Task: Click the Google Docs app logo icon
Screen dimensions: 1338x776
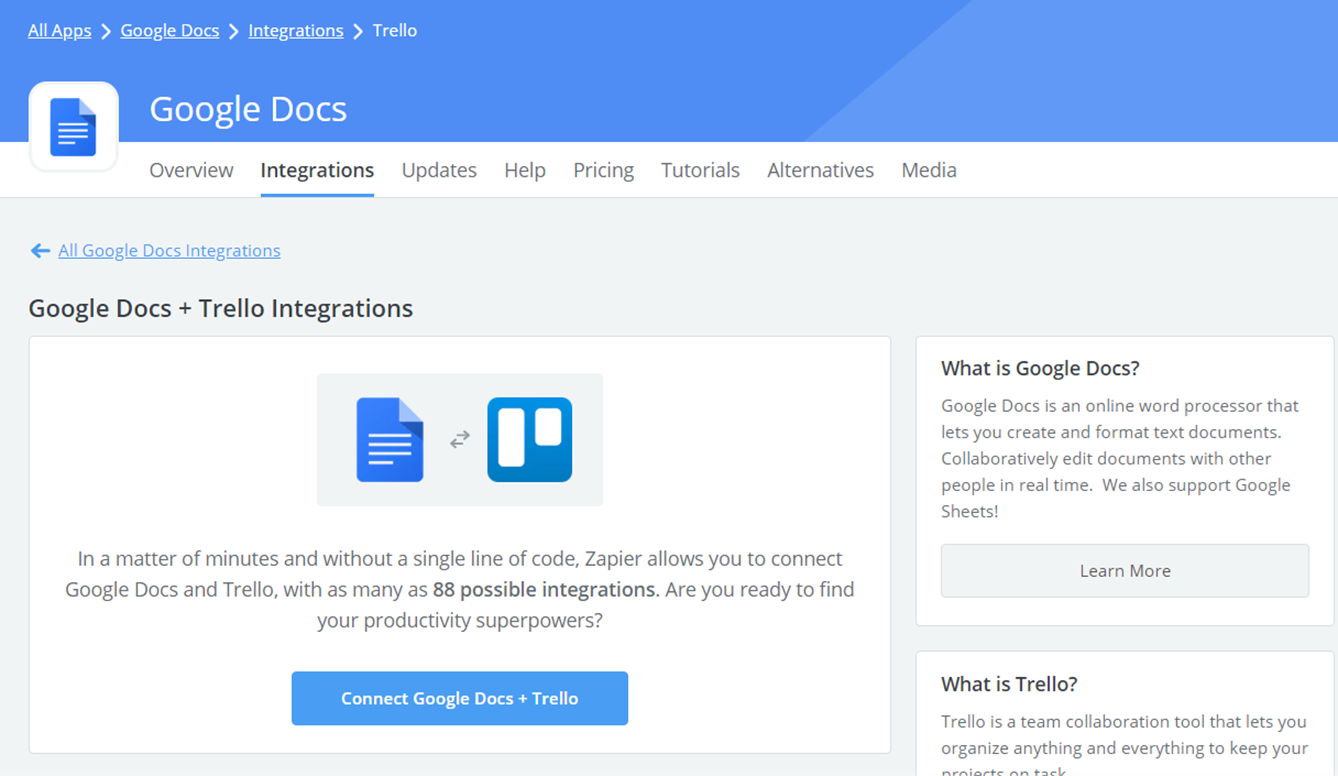Action: 74,127
